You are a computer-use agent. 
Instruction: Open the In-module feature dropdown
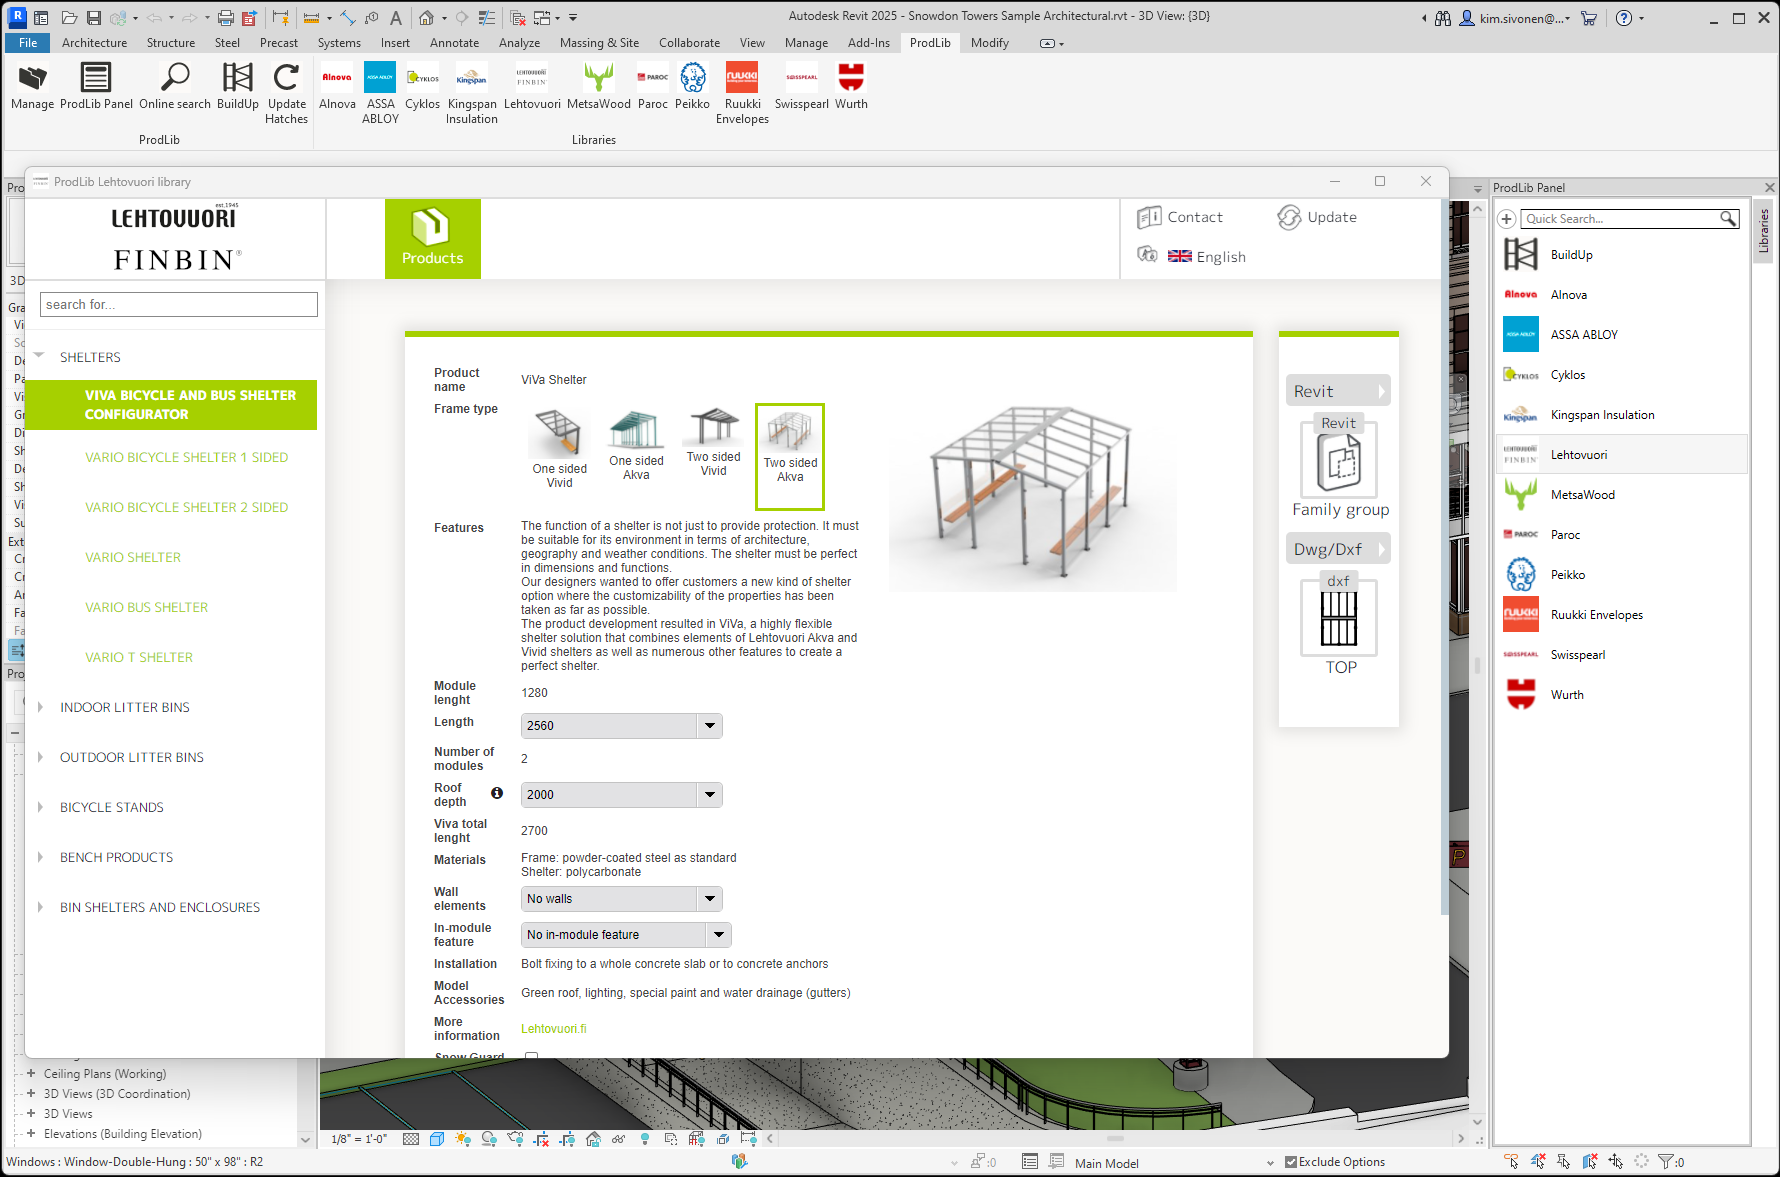(x=626, y=935)
